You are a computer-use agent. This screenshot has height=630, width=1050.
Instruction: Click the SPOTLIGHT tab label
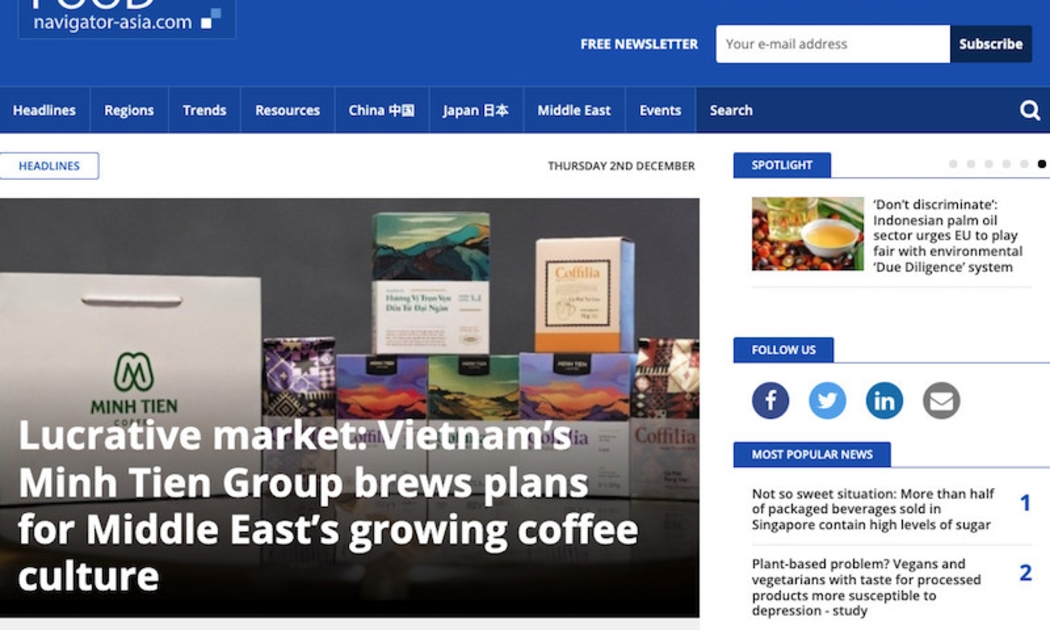coord(782,165)
